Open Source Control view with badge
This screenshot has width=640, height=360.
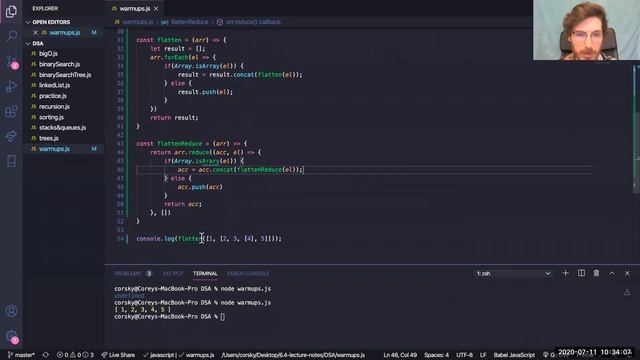coord(11,61)
